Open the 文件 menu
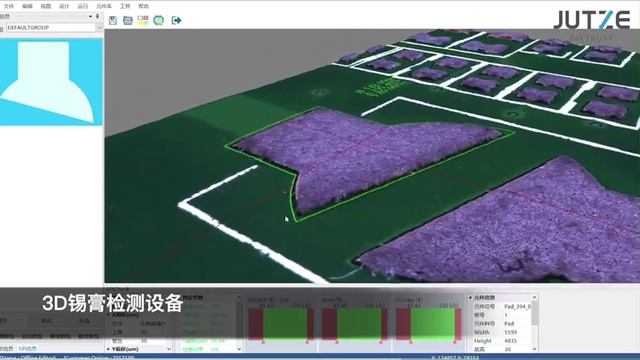 pos(9,6)
